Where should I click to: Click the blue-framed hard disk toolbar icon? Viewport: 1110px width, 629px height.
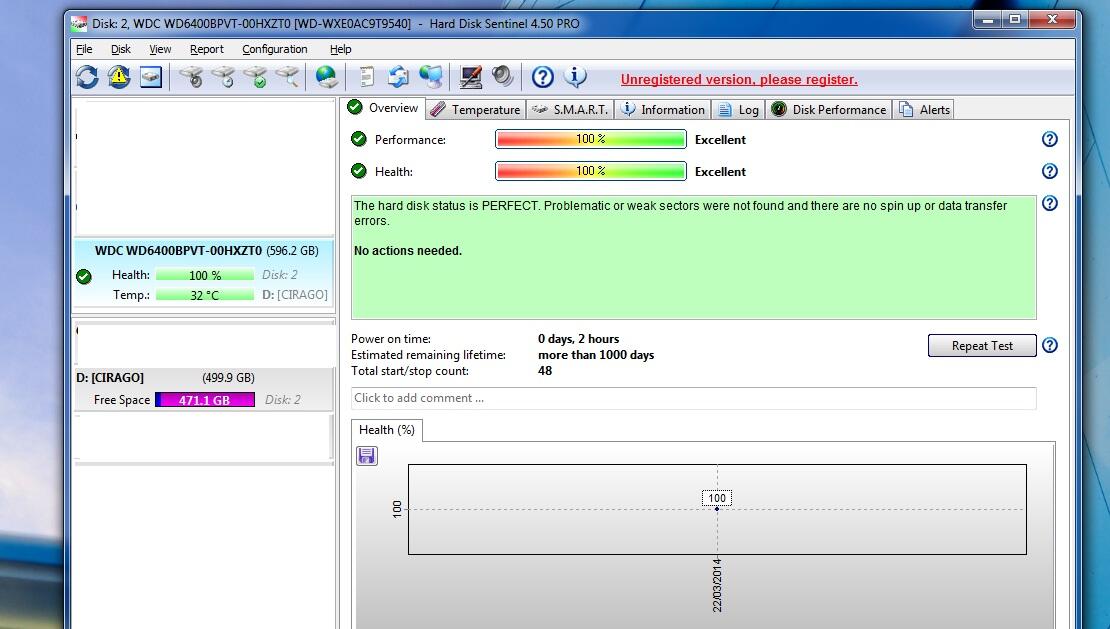(151, 76)
